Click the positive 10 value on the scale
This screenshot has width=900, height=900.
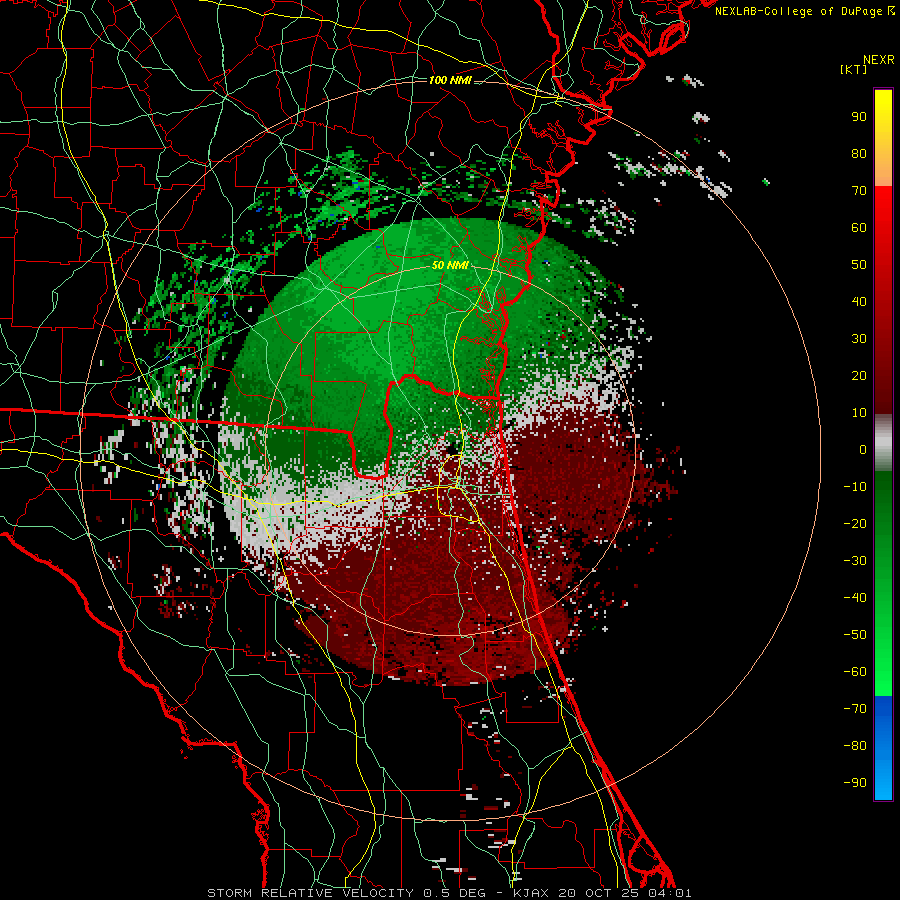point(859,413)
